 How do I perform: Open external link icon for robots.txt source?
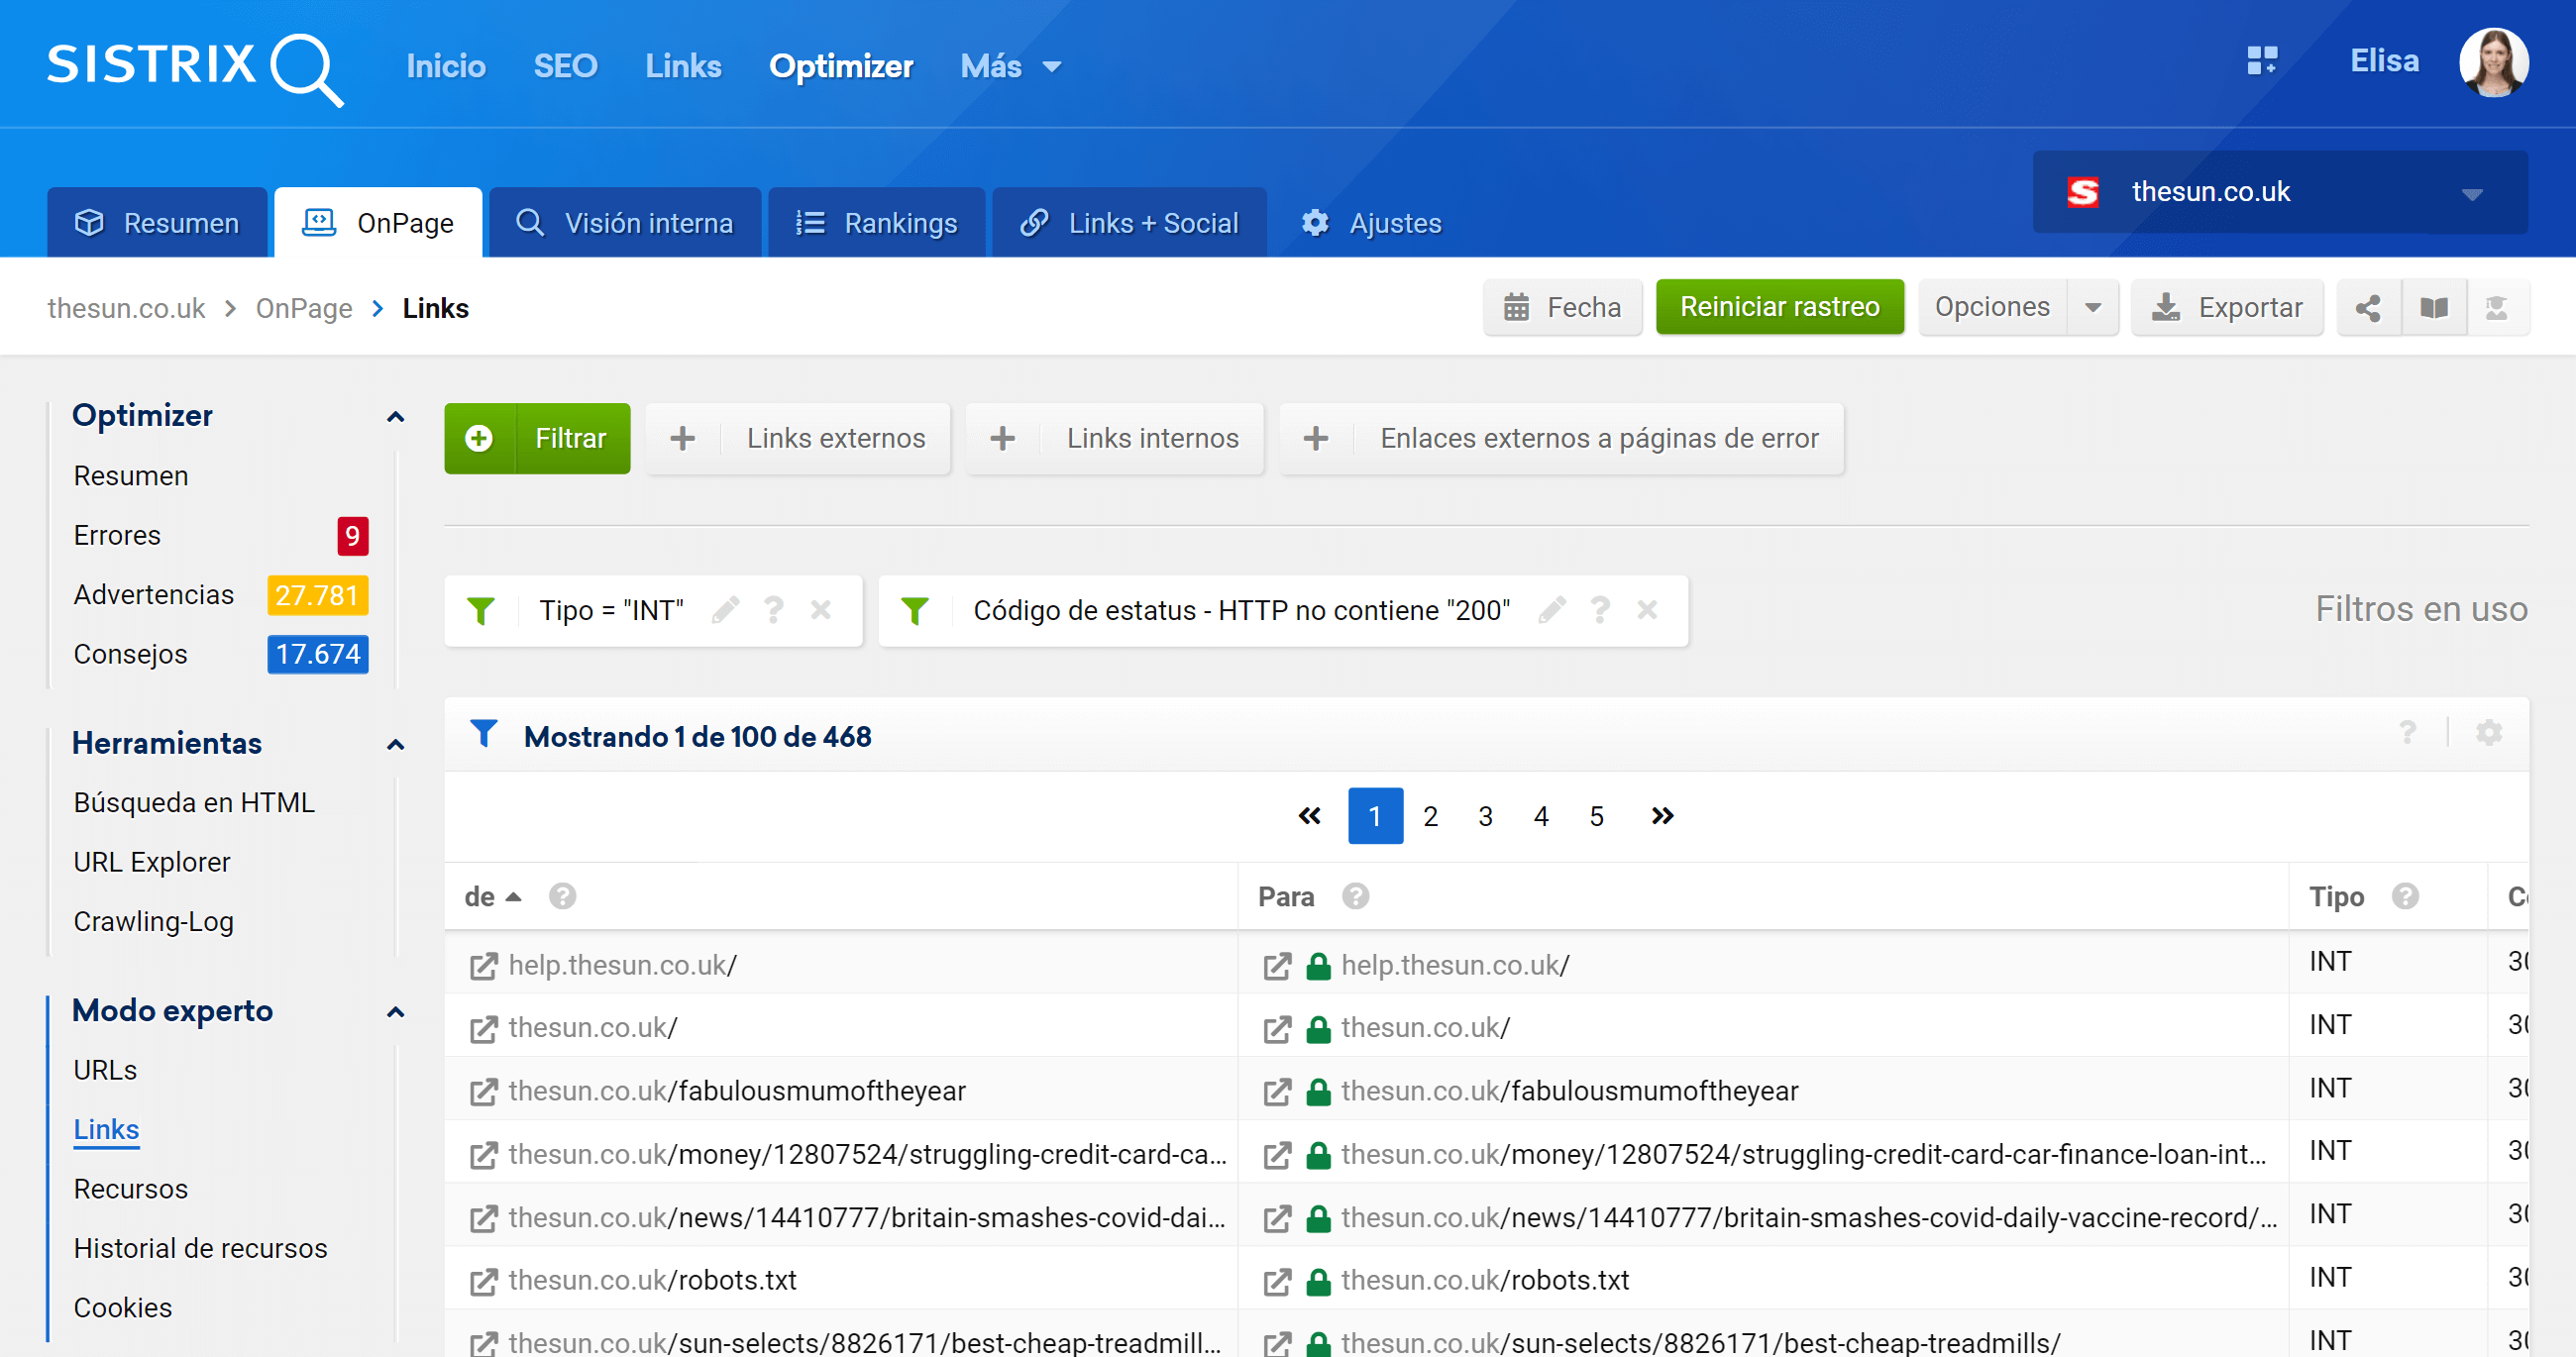483,1281
